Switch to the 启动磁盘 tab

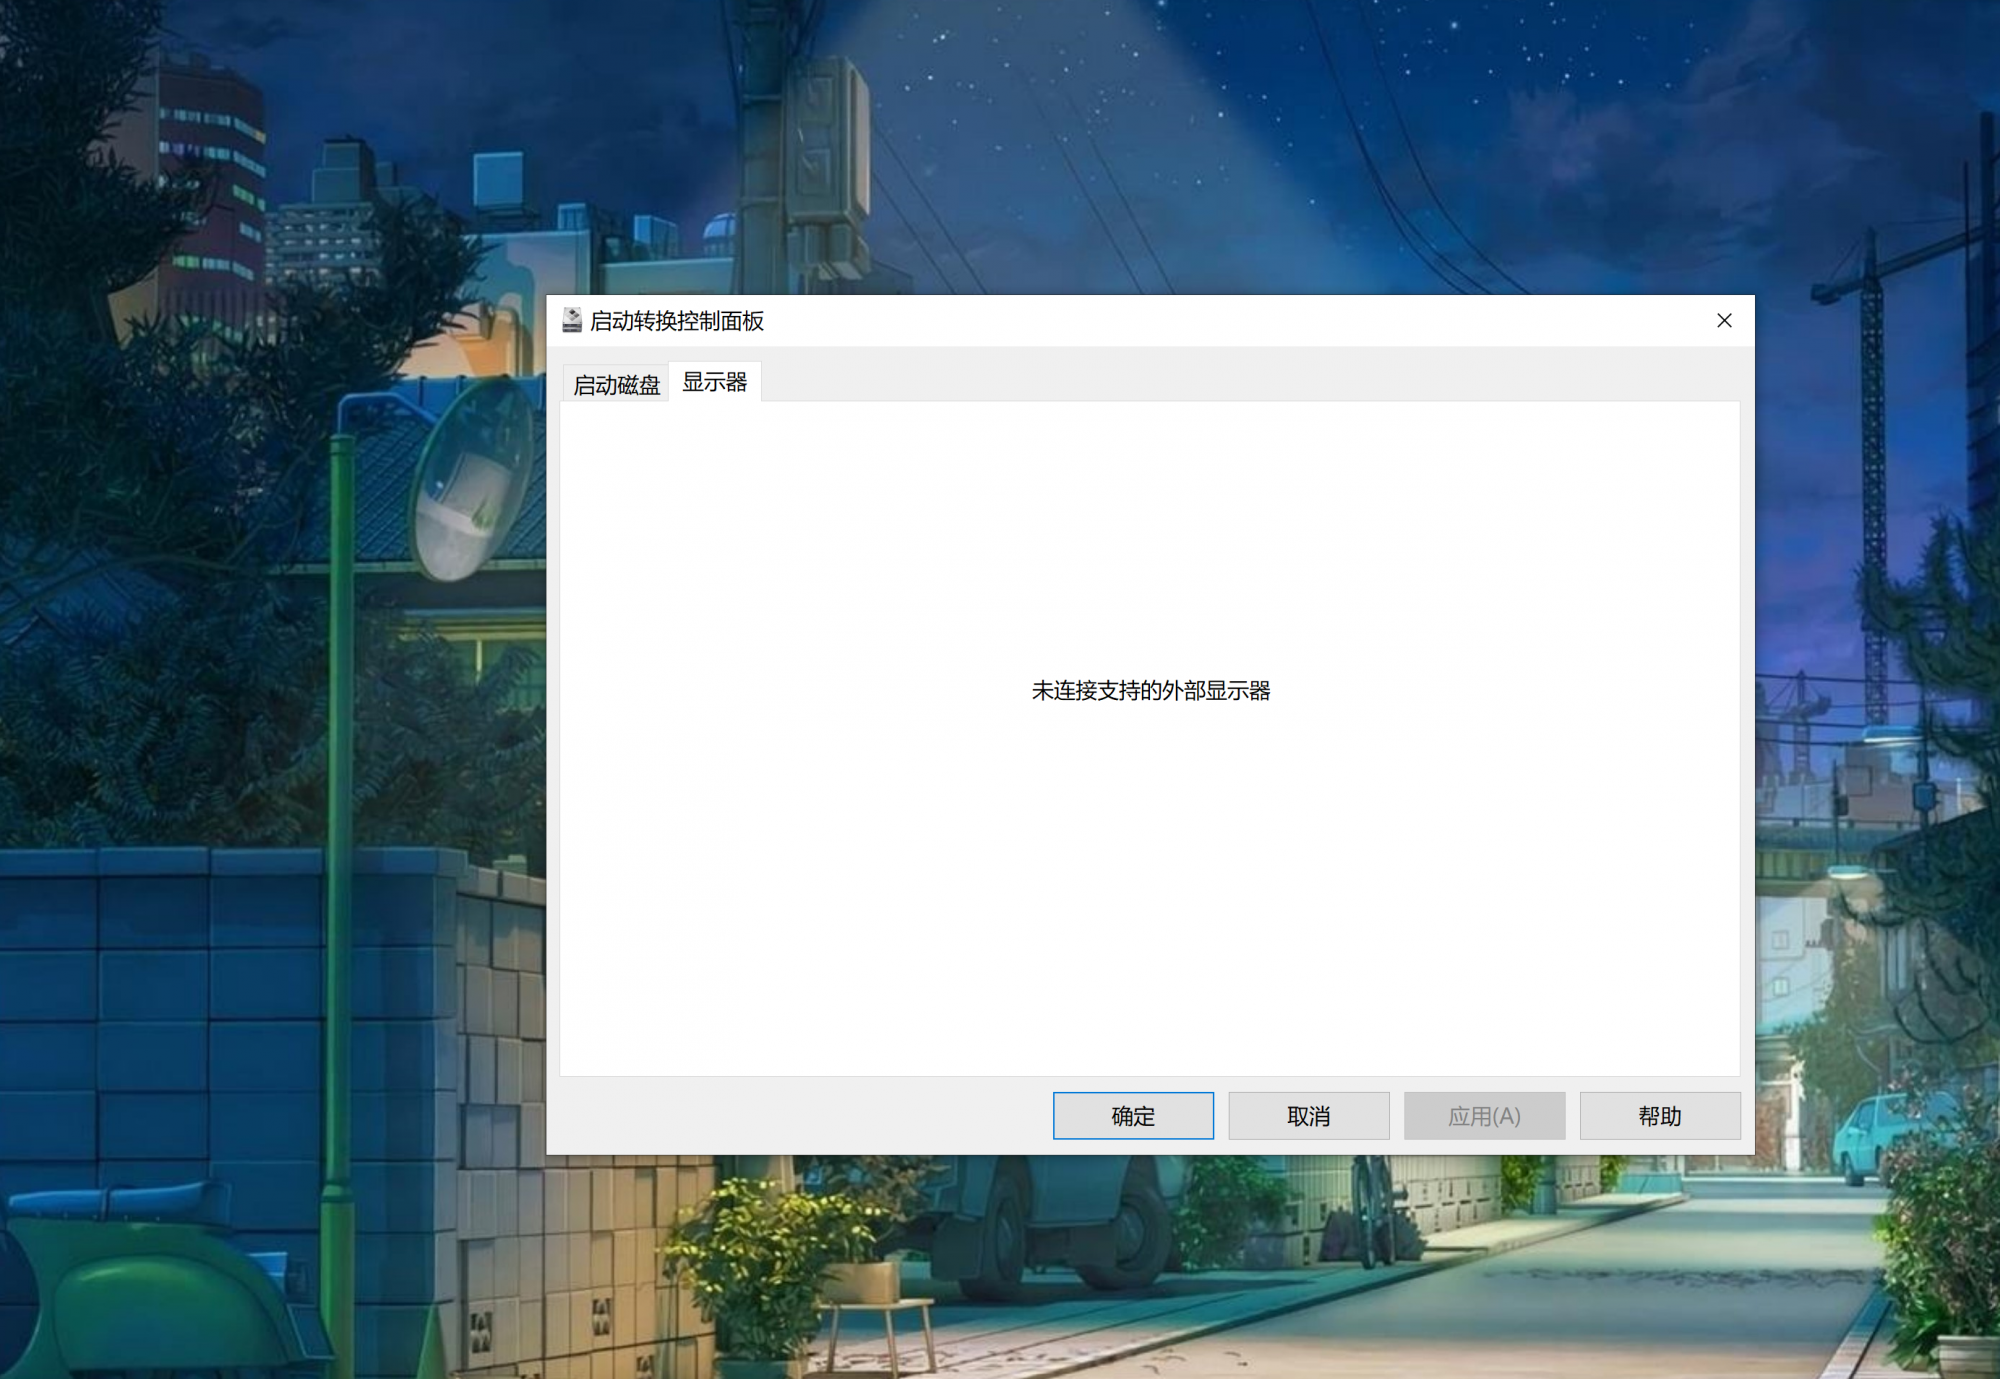[x=616, y=385]
